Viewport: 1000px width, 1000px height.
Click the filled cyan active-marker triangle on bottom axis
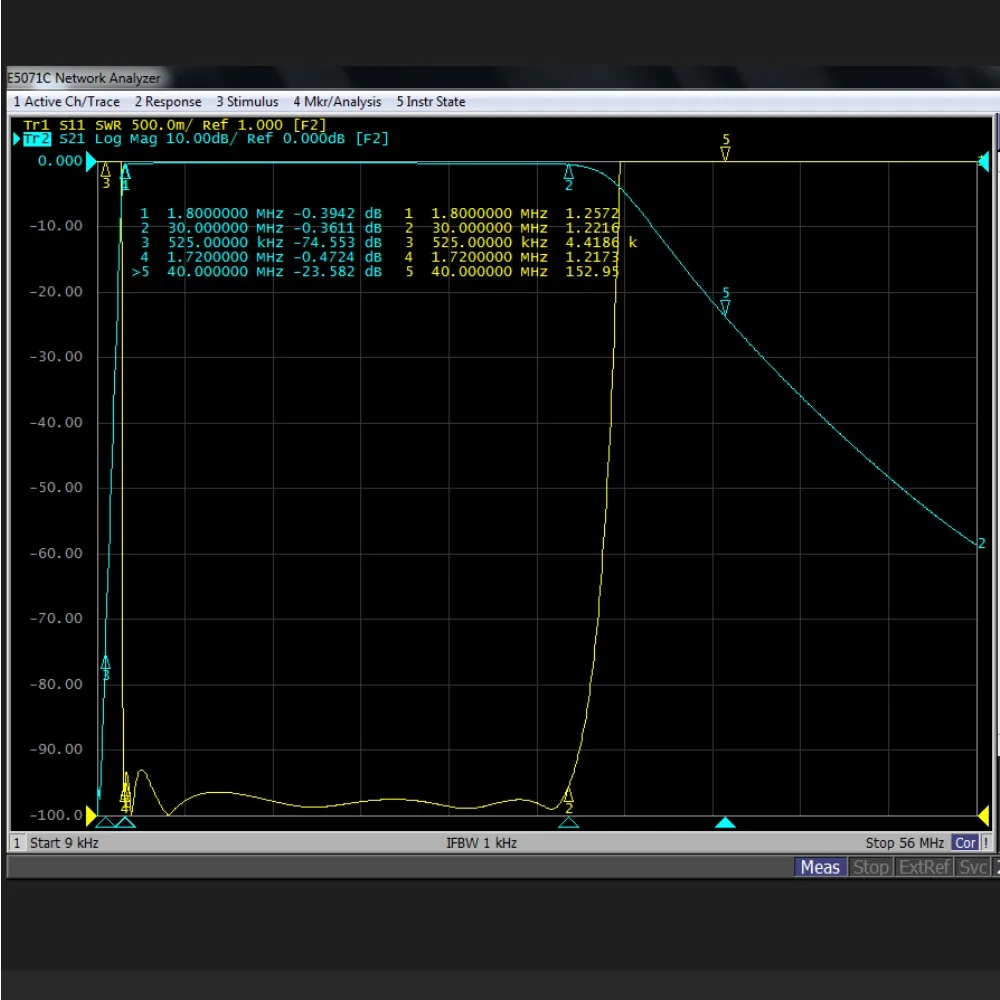click(x=725, y=823)
